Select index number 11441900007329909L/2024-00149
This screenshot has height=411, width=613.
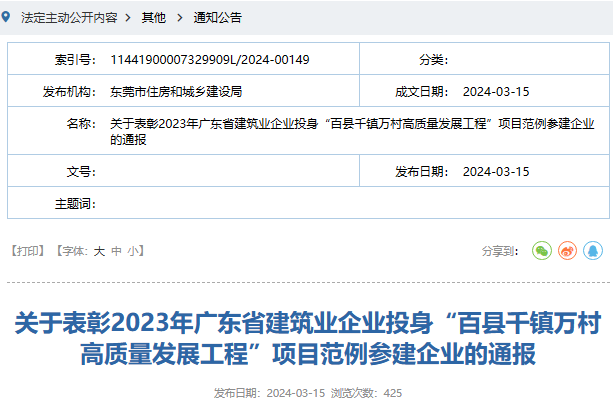pos(210,59)
